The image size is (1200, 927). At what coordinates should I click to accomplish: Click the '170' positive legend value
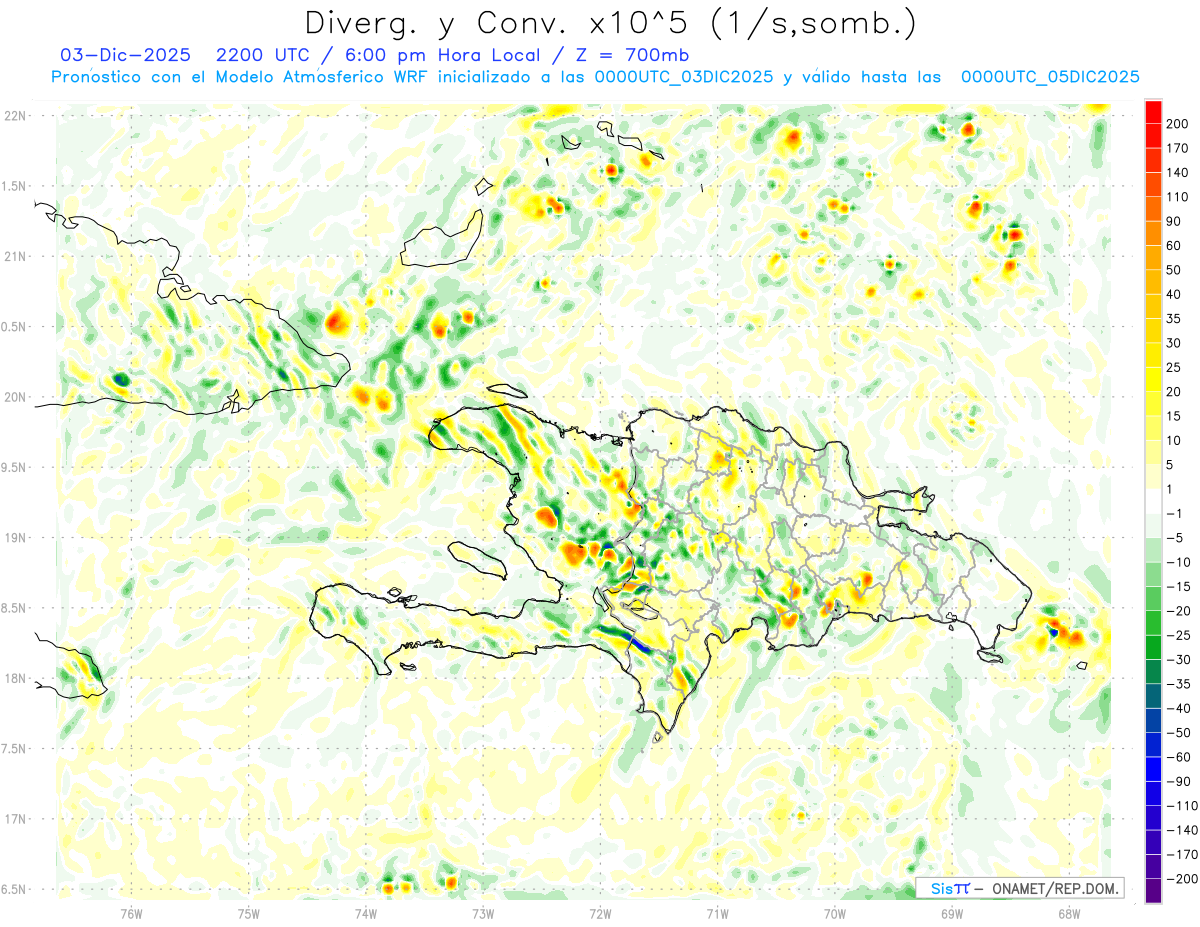click(1177, 148)
